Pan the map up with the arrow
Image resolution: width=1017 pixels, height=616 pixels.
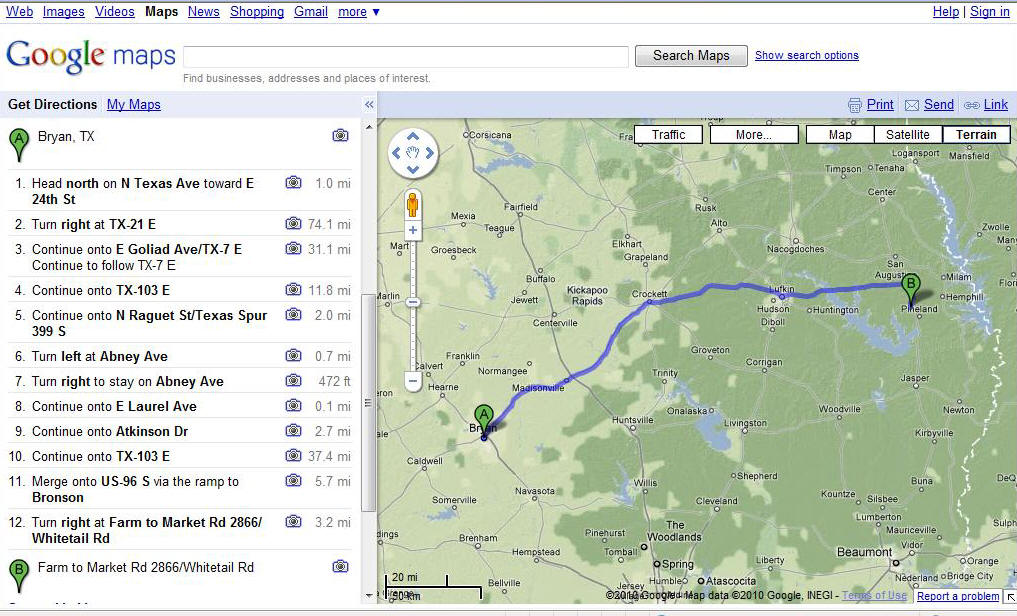point(413,137)
